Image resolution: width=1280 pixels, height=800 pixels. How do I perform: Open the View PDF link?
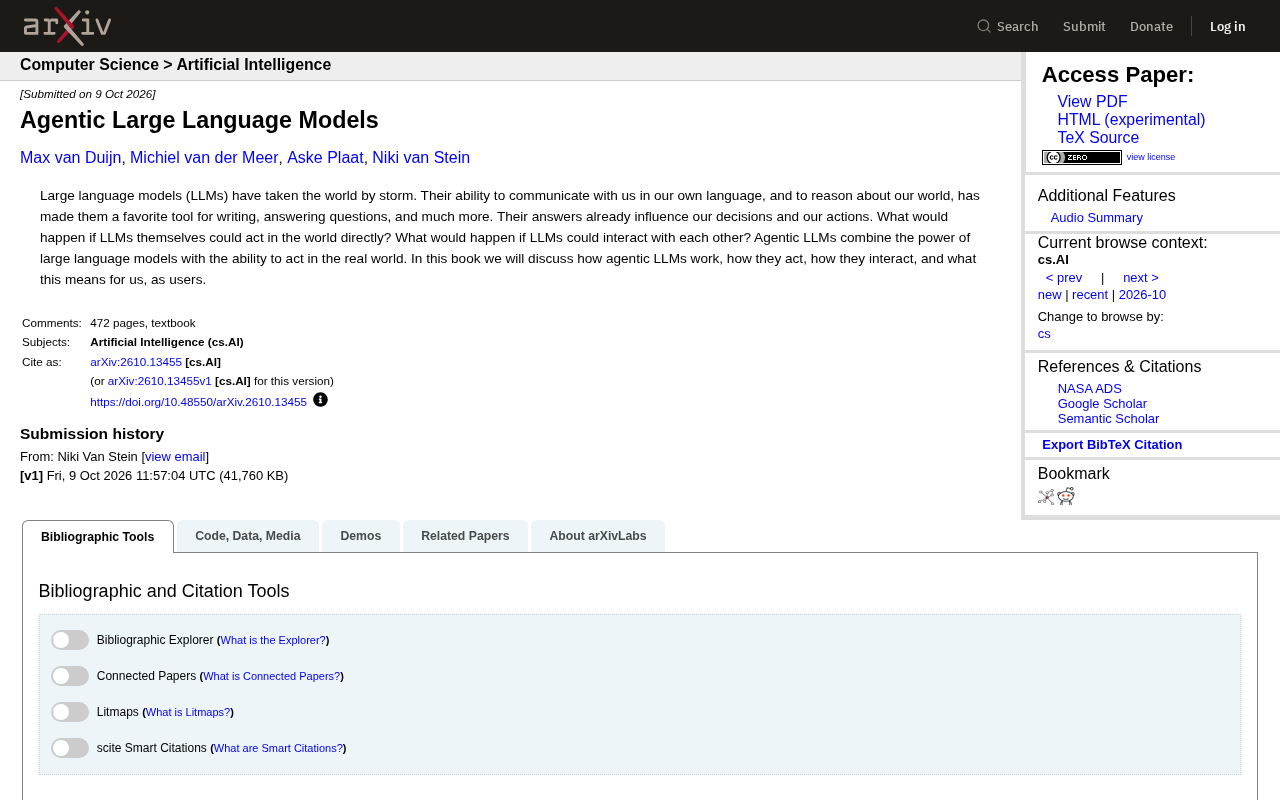pyautogui.click(x=1092, y=102)
